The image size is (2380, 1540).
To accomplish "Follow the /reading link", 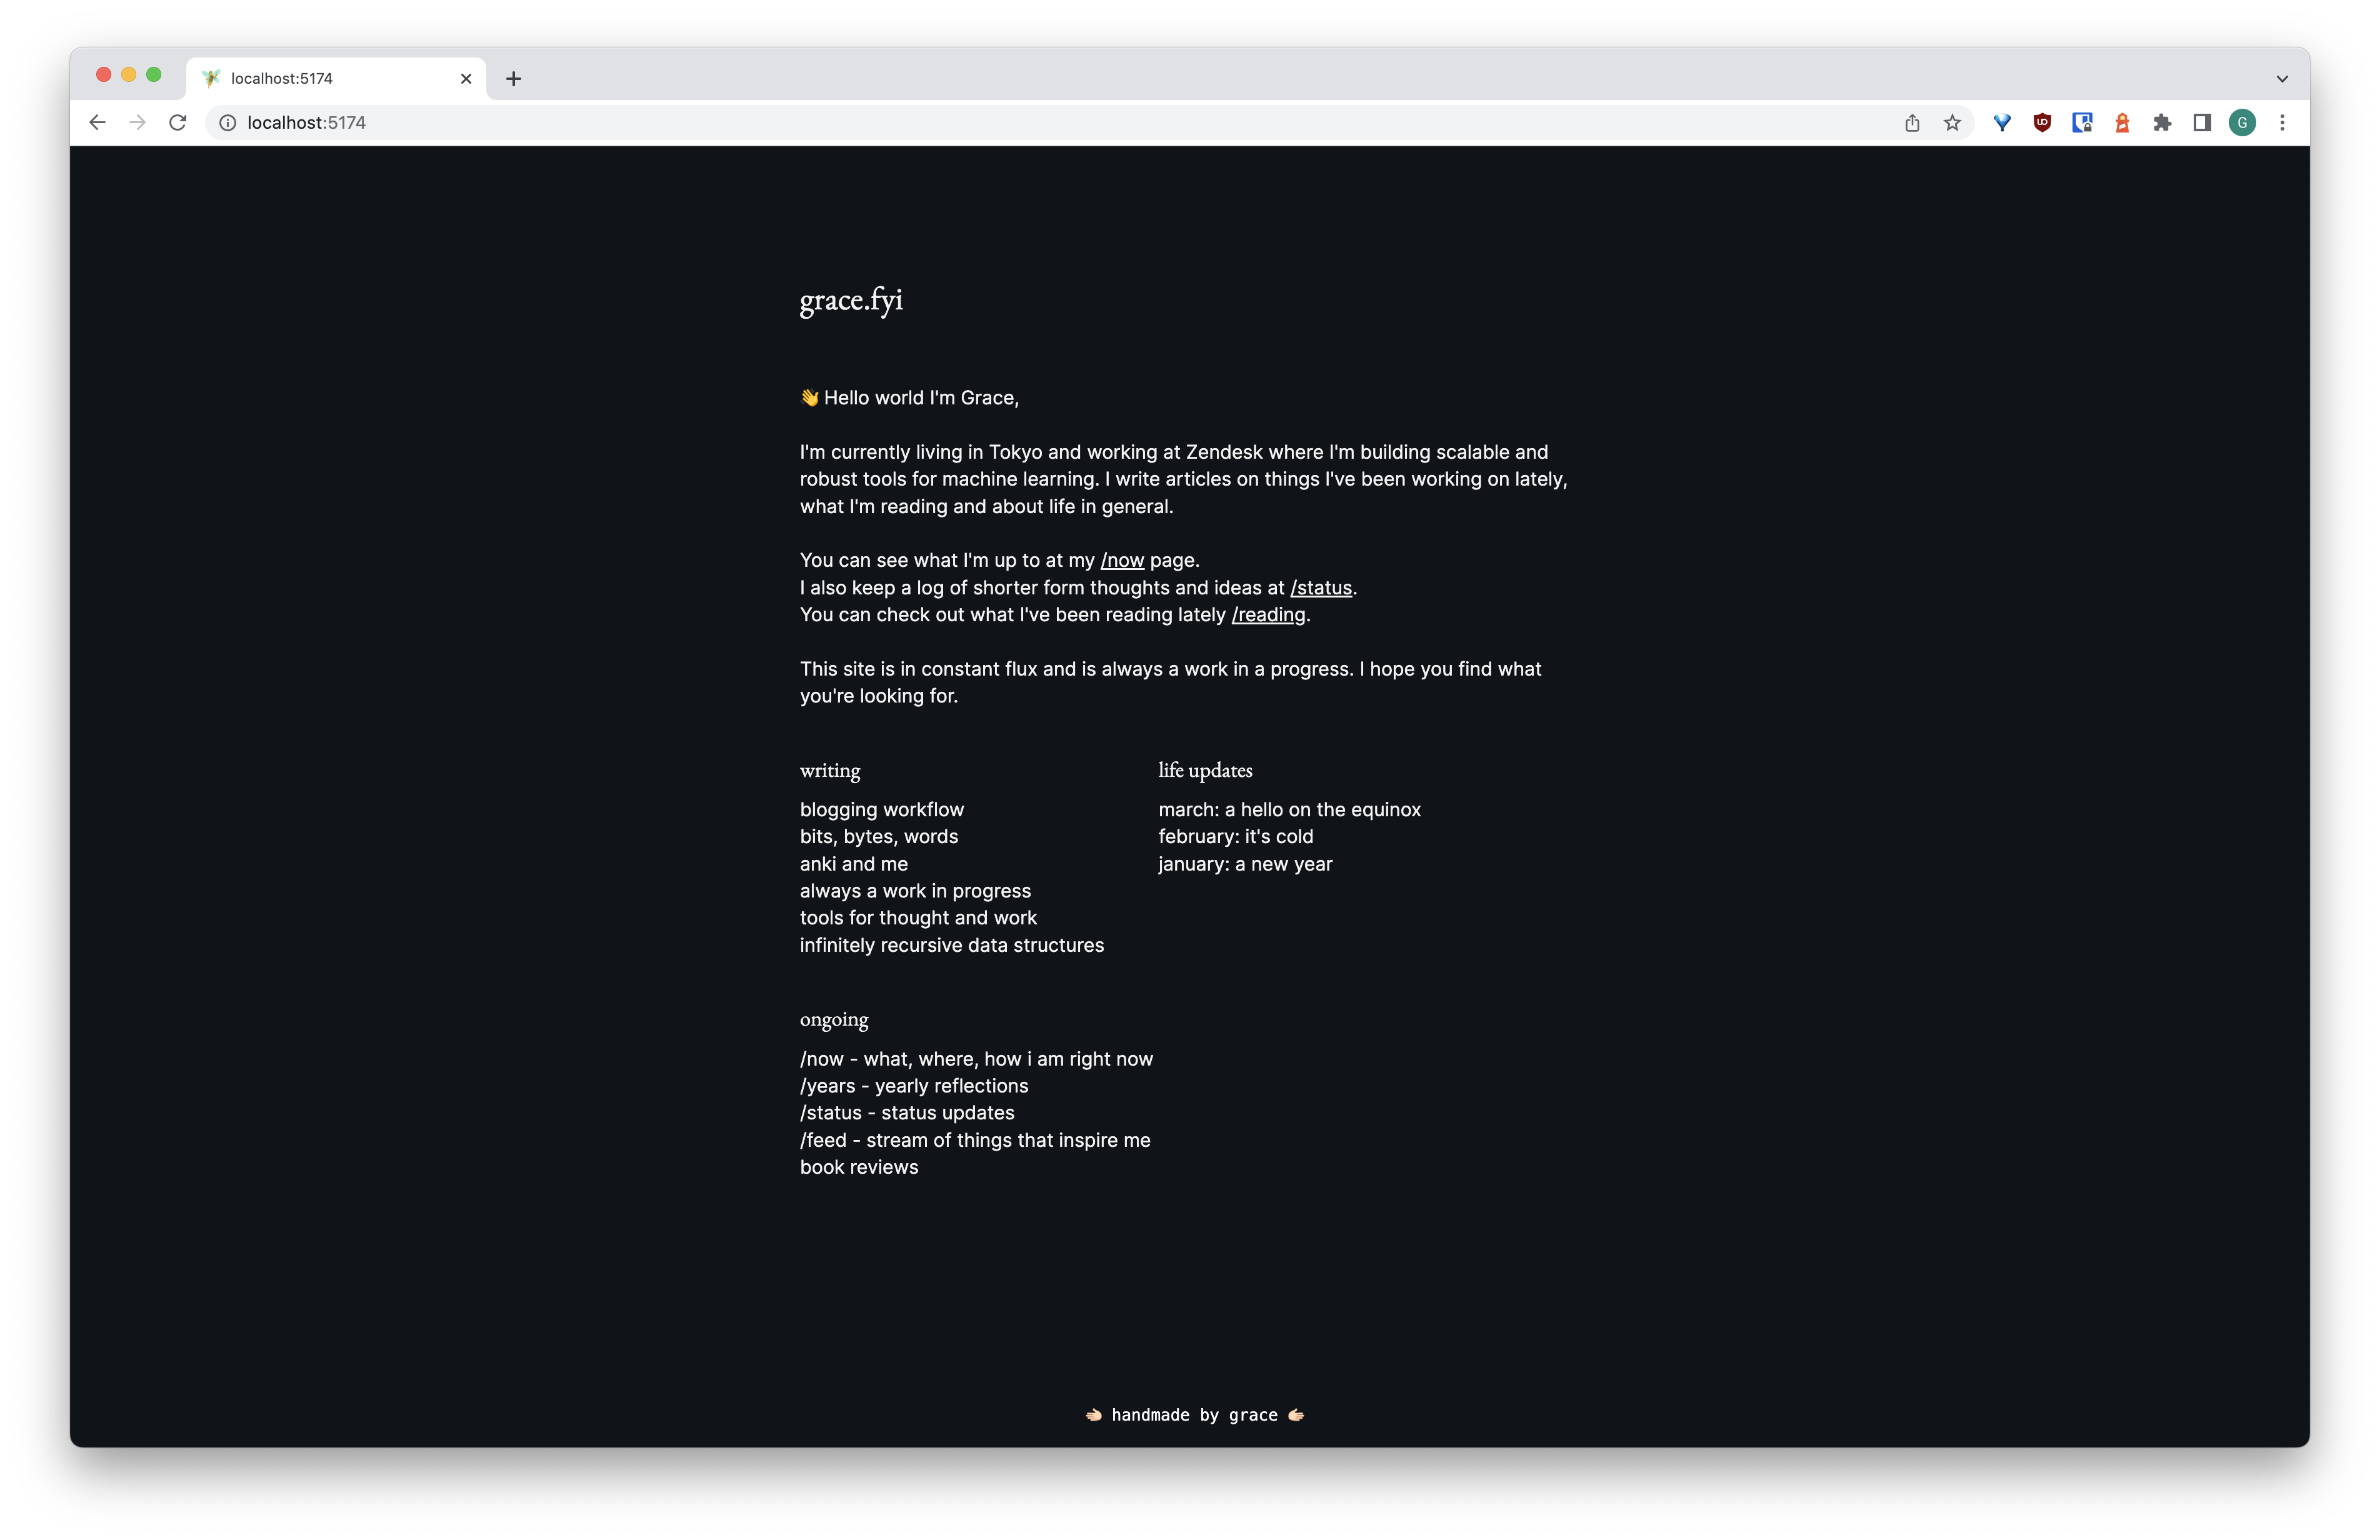I will click(x=1268, y=615).
